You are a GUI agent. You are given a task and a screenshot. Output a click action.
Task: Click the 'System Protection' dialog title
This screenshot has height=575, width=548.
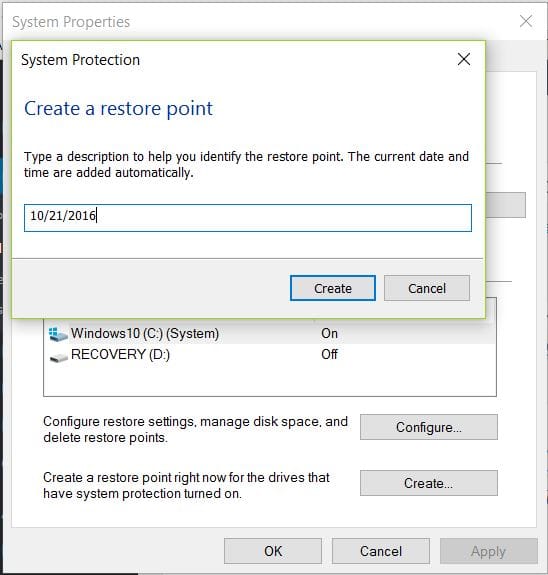coord(80,60)
